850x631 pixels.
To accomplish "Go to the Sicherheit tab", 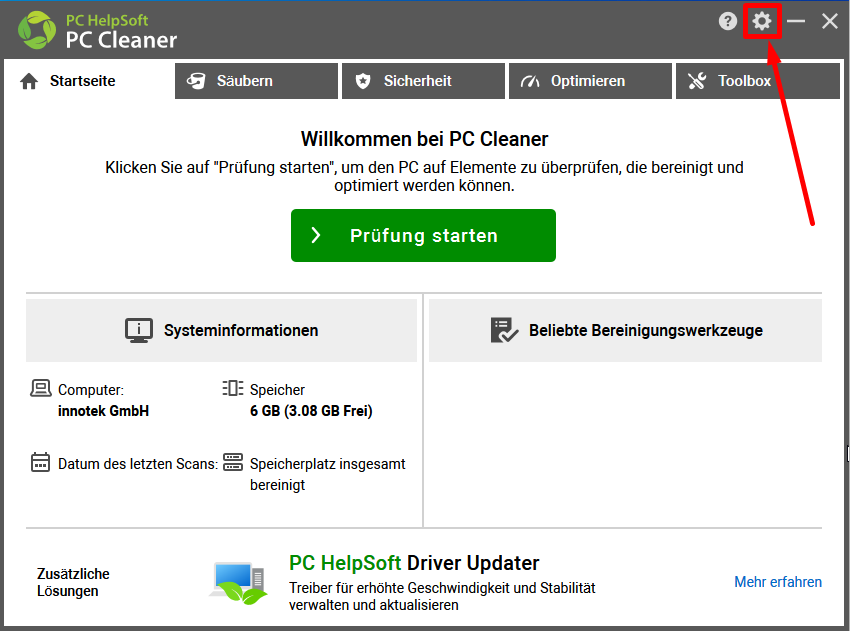I will (x=423, y=81).
